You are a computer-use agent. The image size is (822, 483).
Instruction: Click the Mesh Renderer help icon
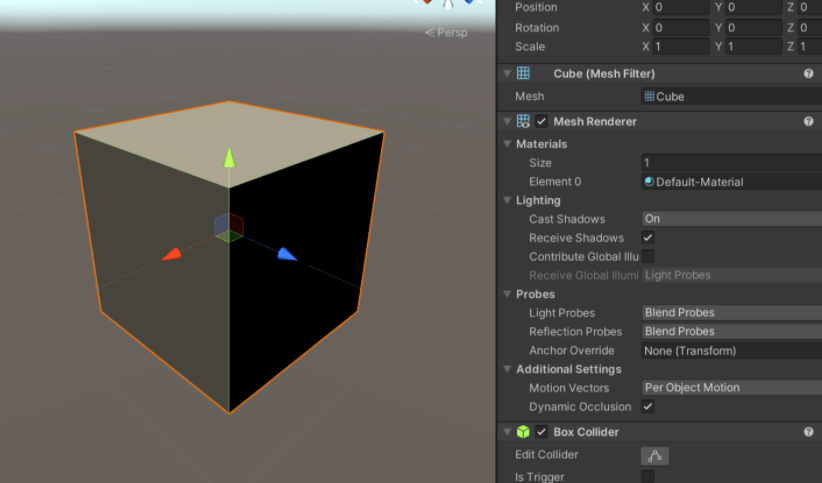pyautogui.click(x=808, y=122)
